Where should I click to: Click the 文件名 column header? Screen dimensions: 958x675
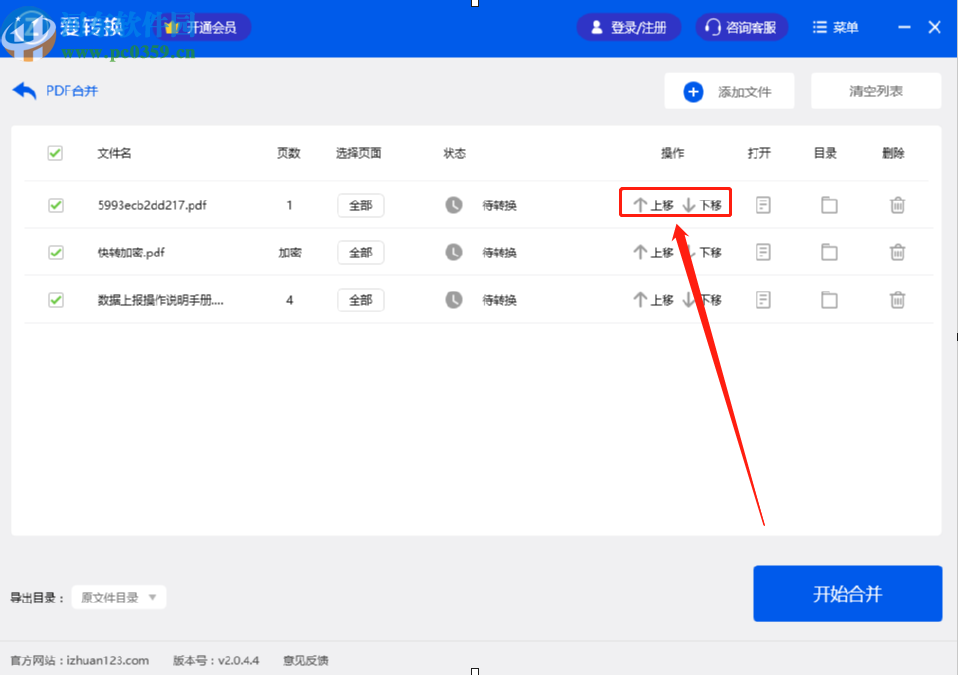click(x=114, y=153)
